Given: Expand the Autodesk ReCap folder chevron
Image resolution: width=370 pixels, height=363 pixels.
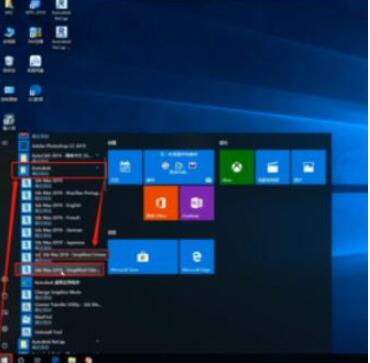Looking at the screenshot, I should tap(98, 341).
